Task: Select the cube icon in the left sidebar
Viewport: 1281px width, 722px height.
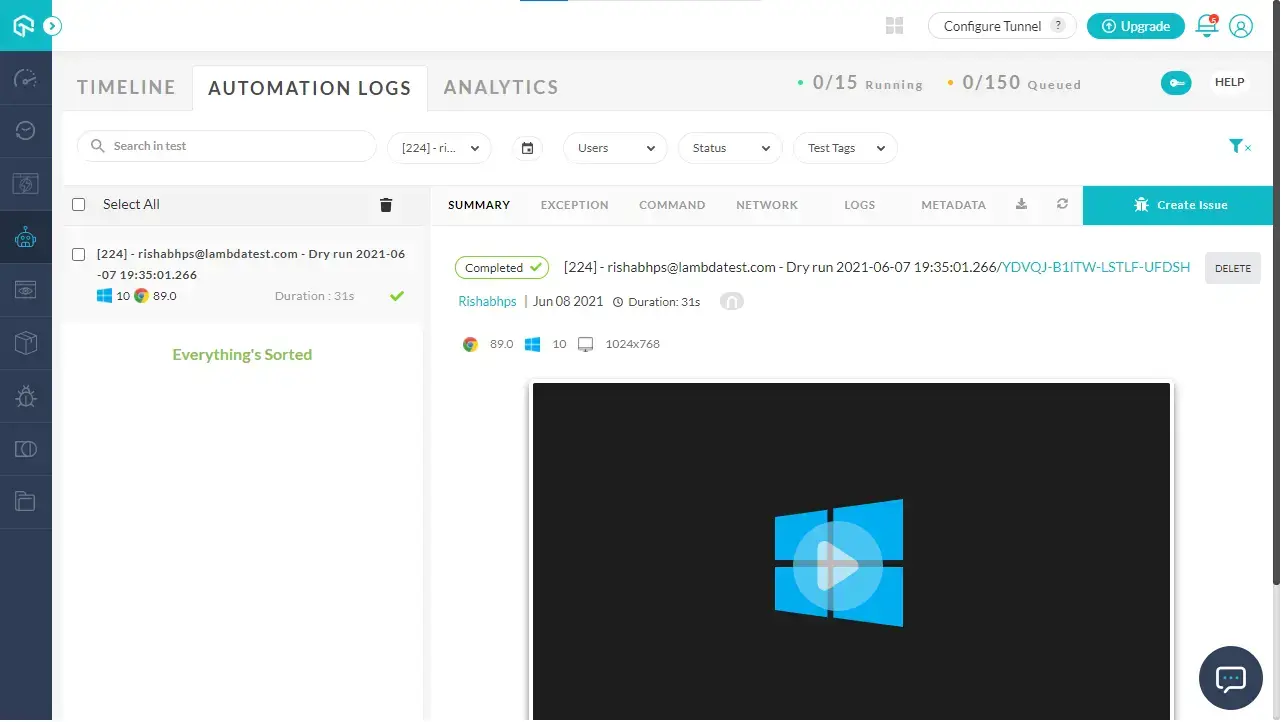Action: (x=26, y=343)
